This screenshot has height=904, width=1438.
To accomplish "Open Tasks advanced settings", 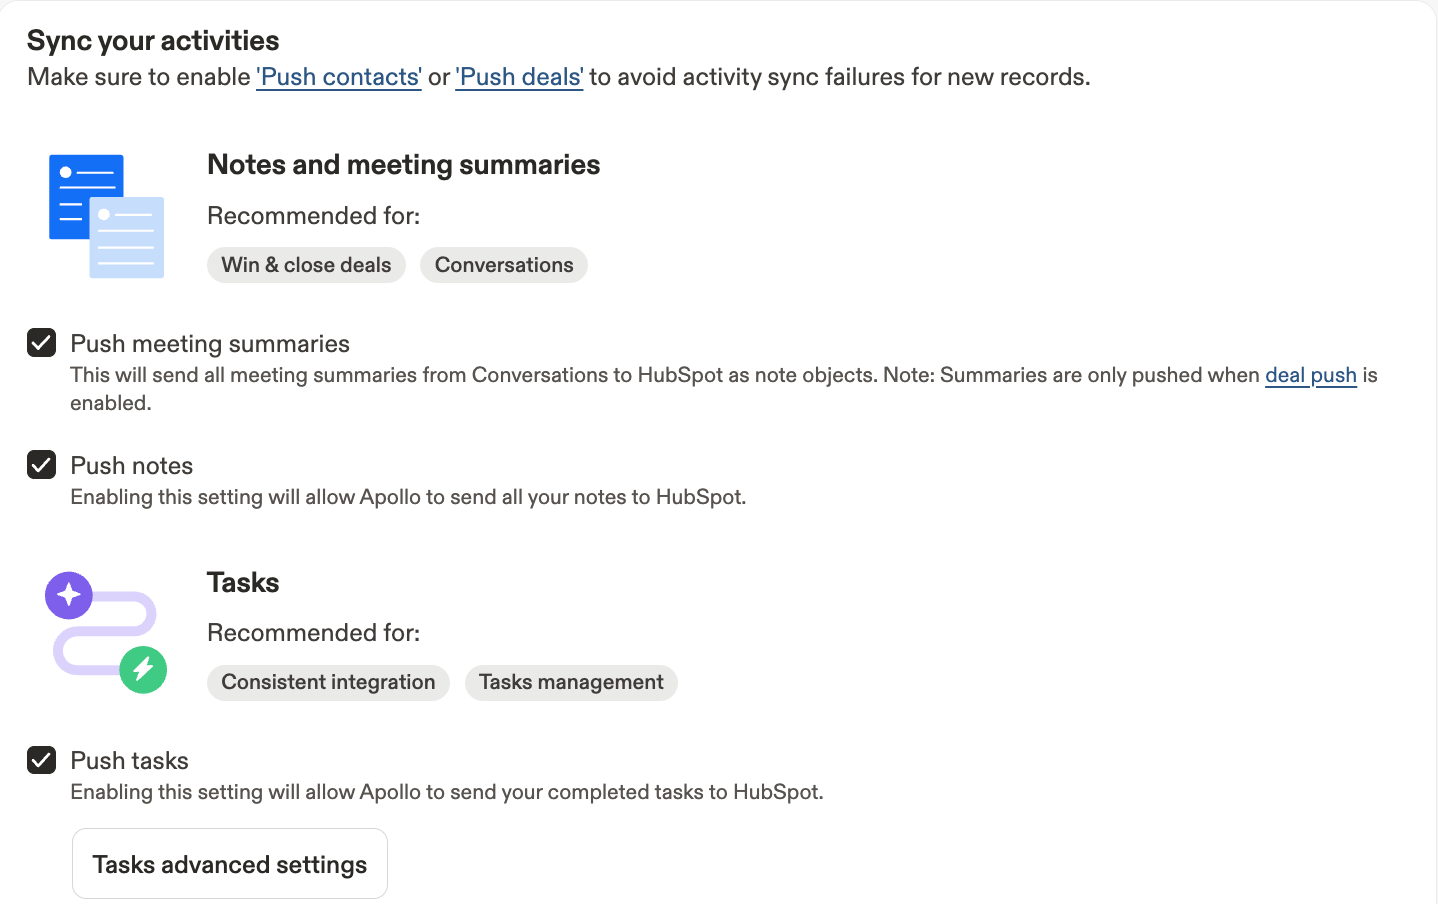I will (230, 864).
